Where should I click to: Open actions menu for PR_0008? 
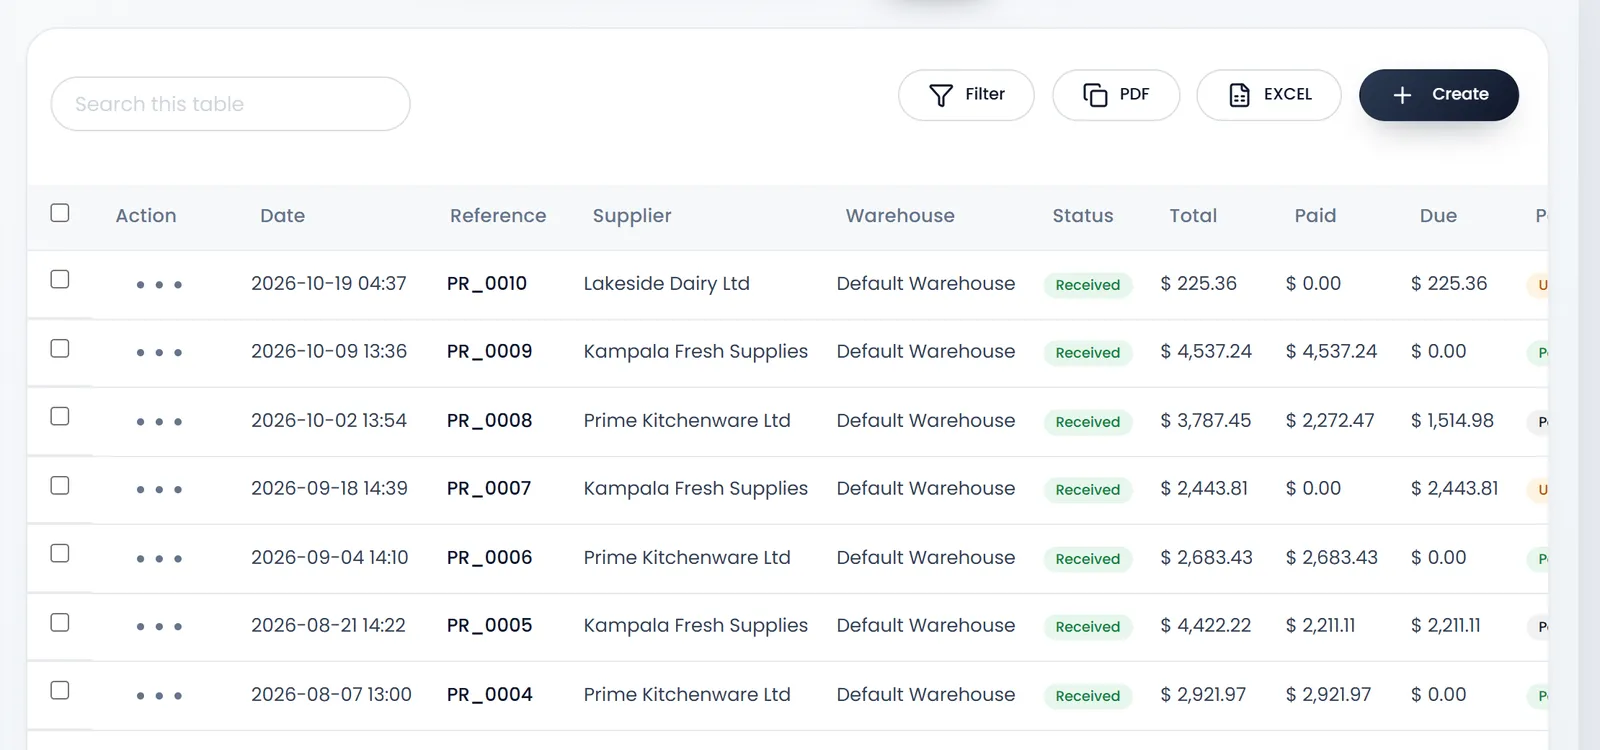[x=159, y=422]
